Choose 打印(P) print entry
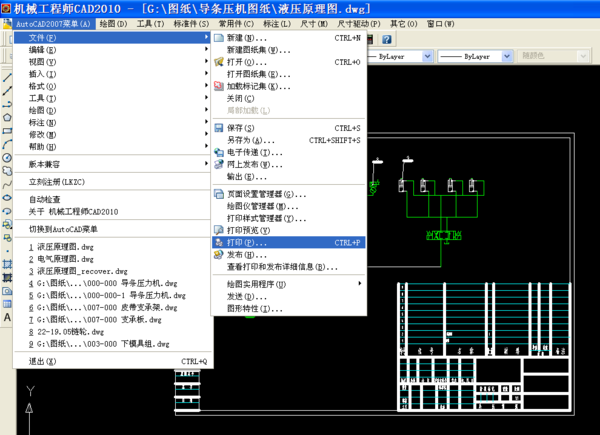The height and width of the screenshot is (435, 600). pos(289,243)
